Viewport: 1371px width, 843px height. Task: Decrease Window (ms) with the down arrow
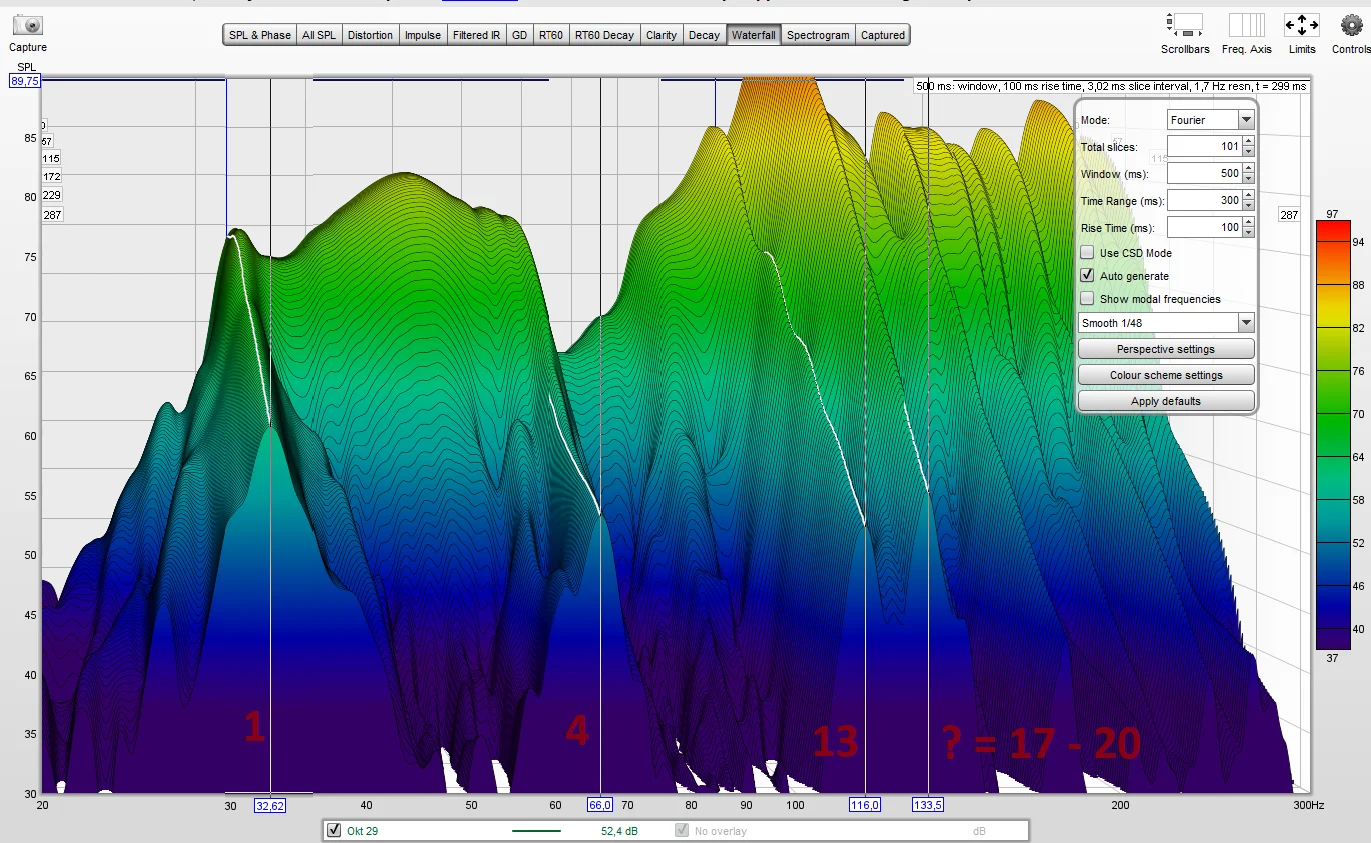[x=1248, y=179]
